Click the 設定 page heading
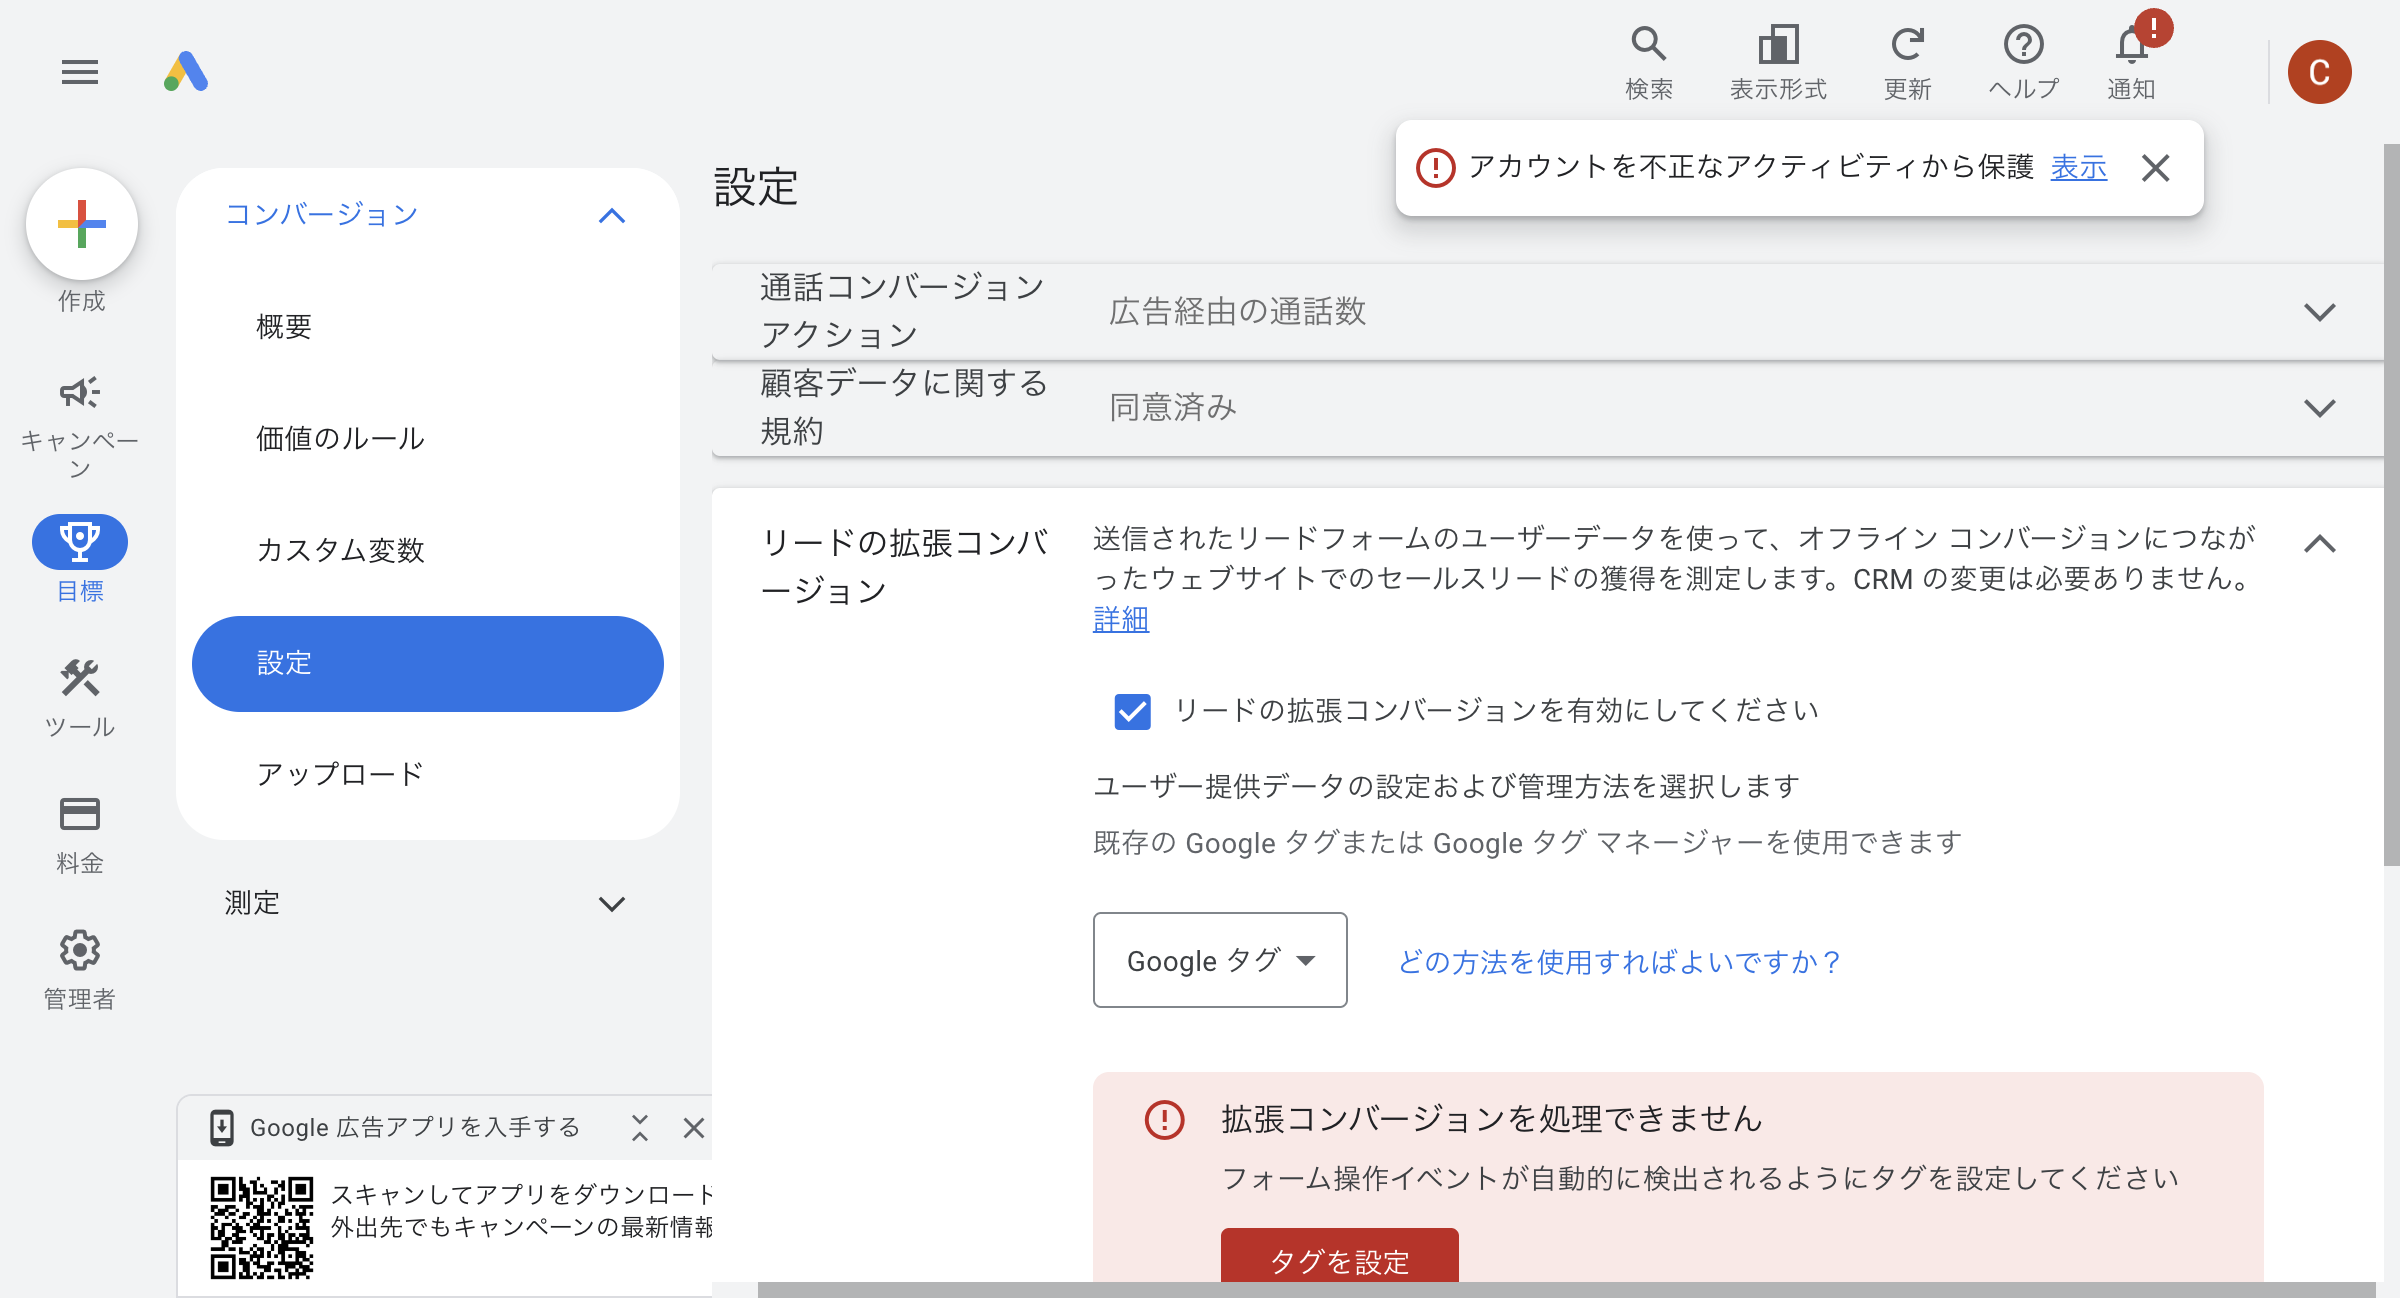This screenshot has width=2400, height=1298. pos(756,187)
